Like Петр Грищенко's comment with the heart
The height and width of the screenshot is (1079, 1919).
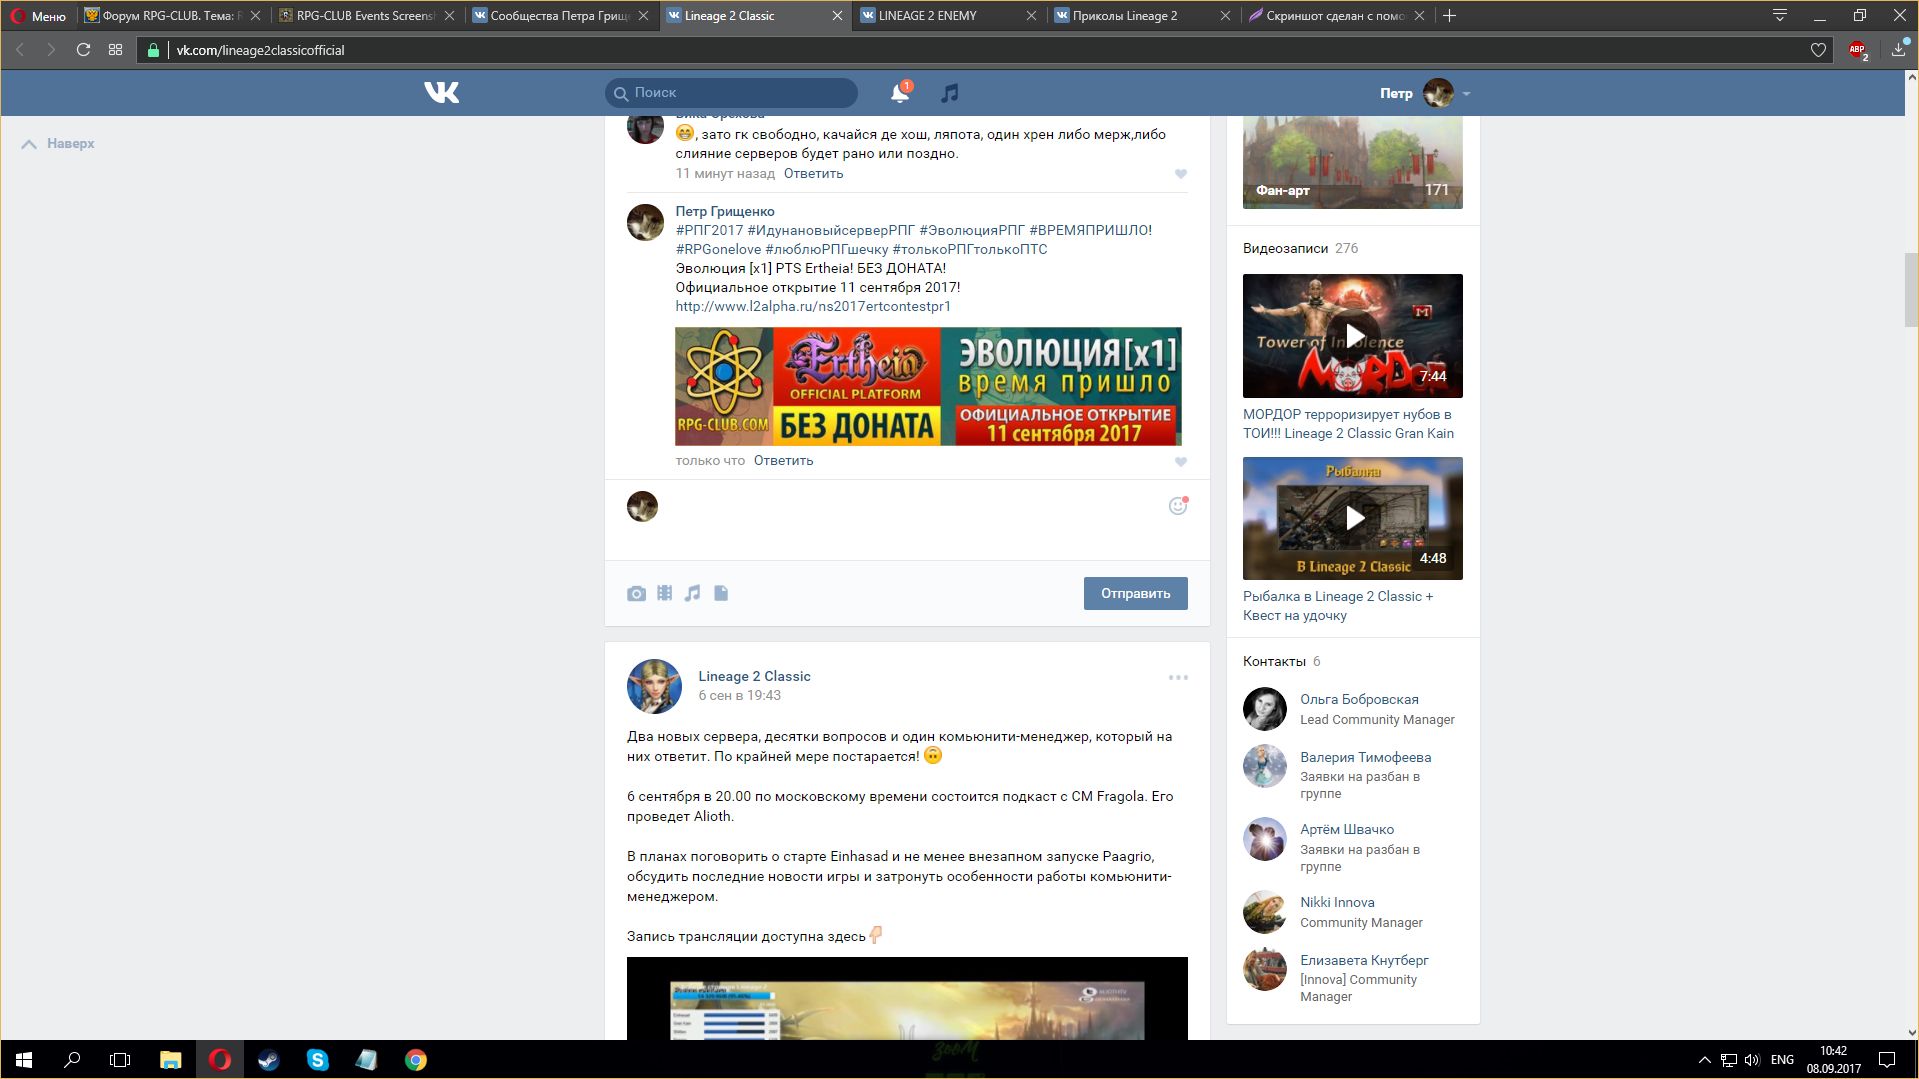[x=1181, y=462]
